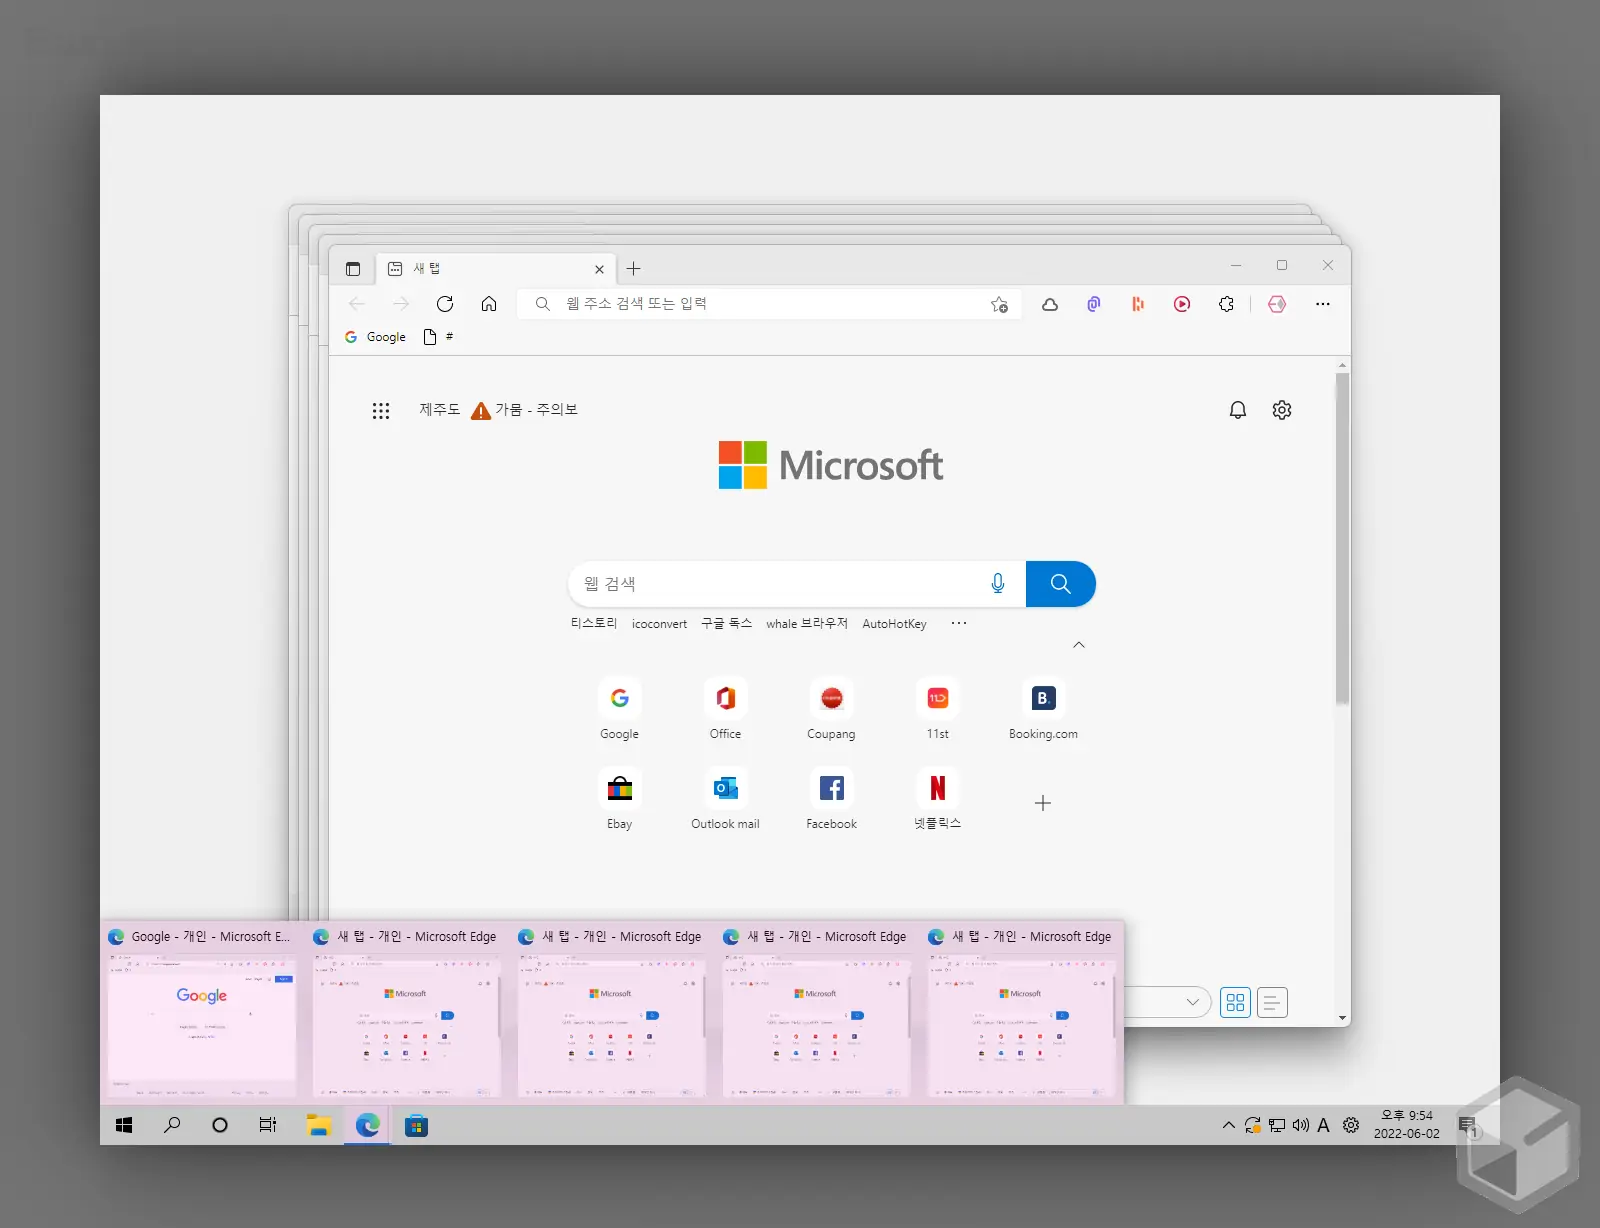Show more quick links ellipsis
This screenshot has height=1228, width=1600.
coord(959,623)
